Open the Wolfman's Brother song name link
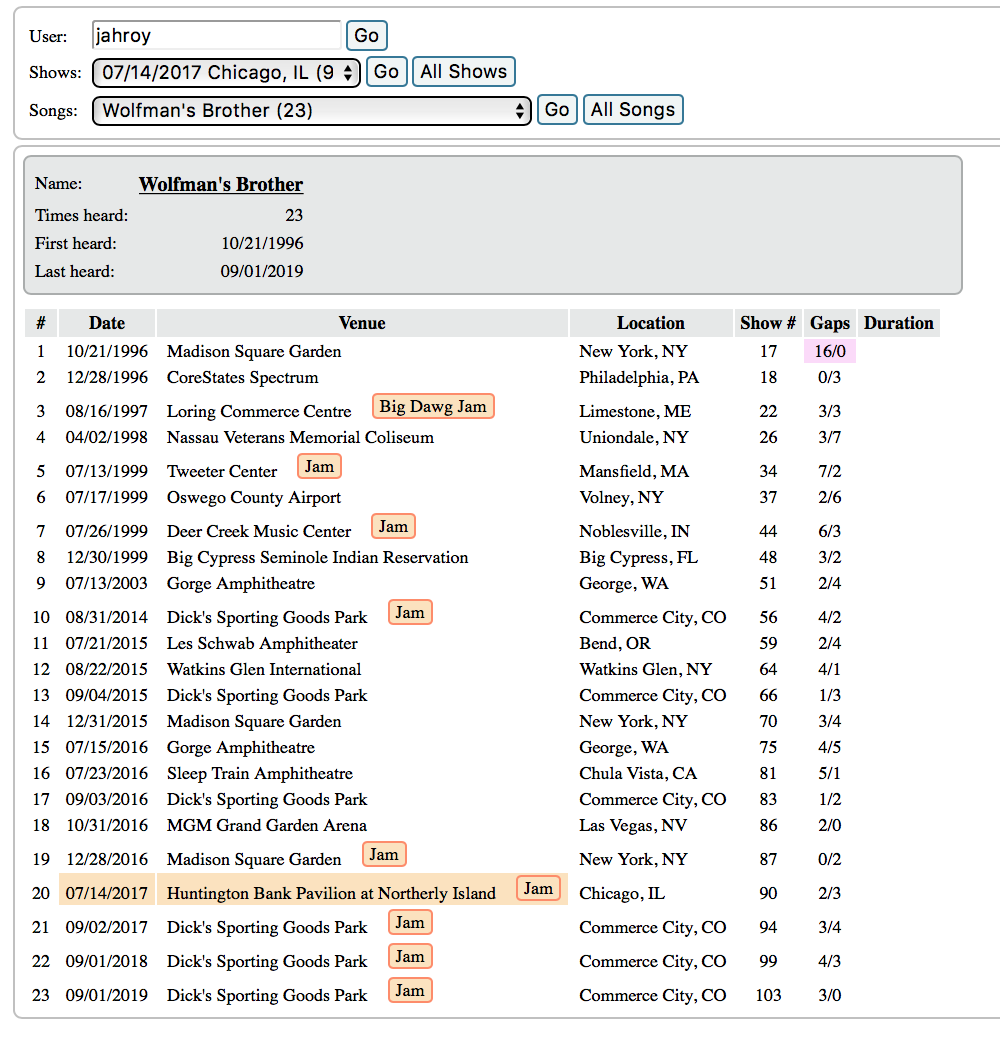 [x=221, y=185]
